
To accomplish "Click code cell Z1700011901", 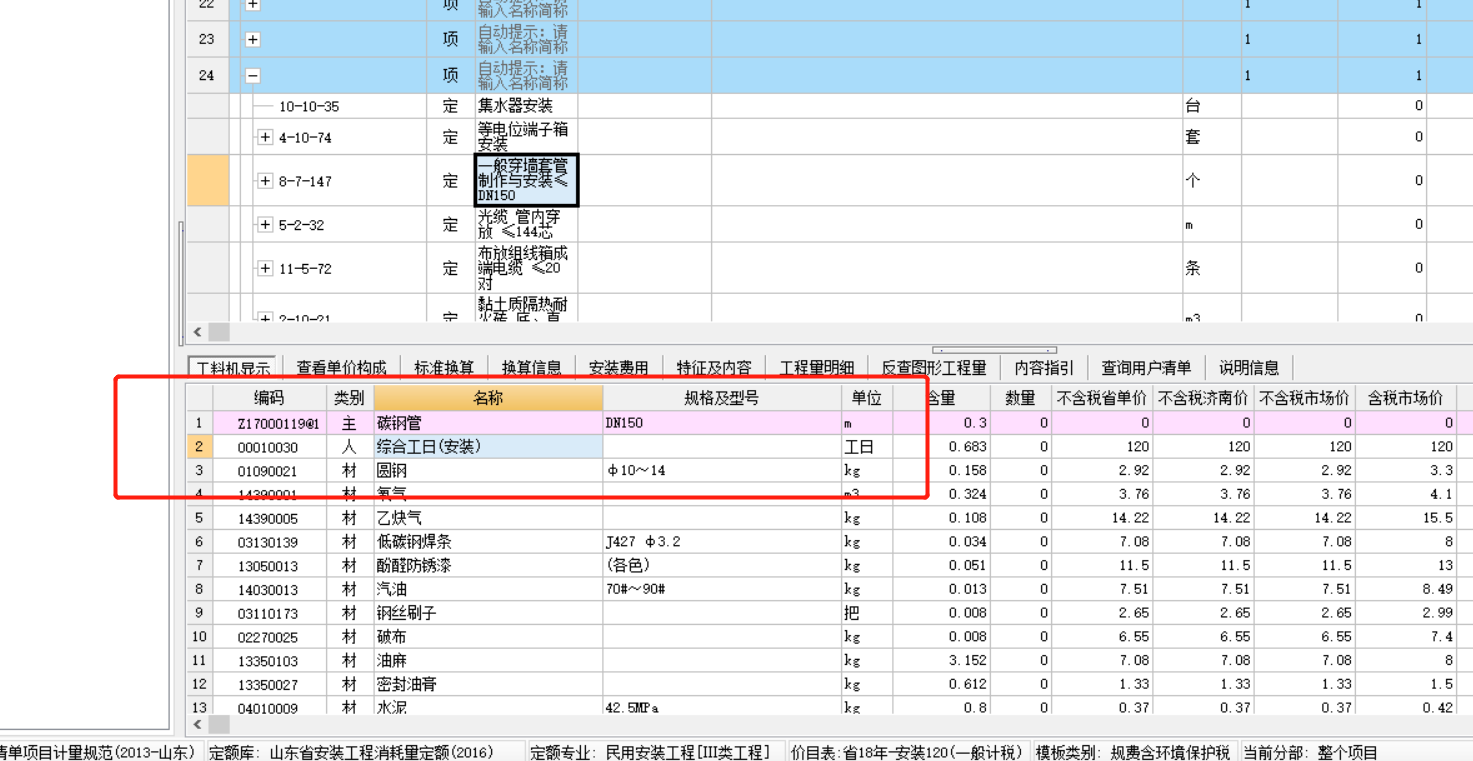I will [269, 423].
